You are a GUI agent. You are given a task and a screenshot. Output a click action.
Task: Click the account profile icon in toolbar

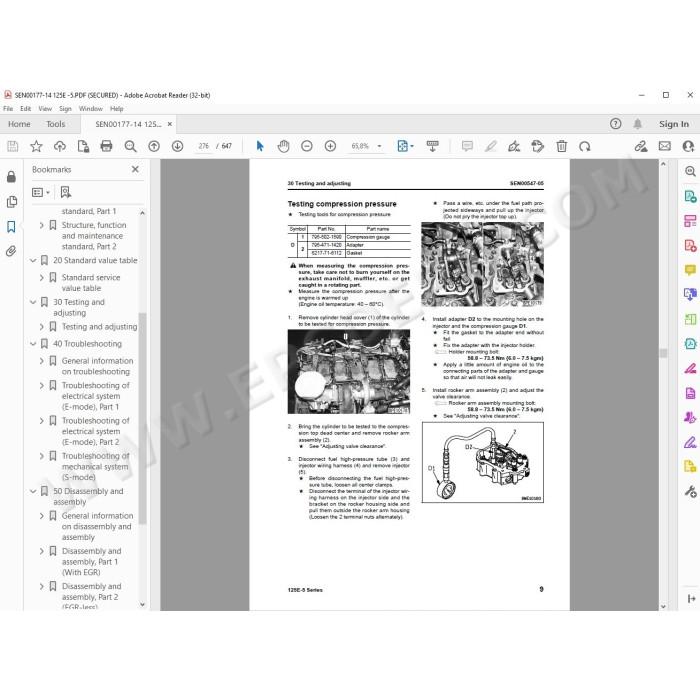click(688, 146)
